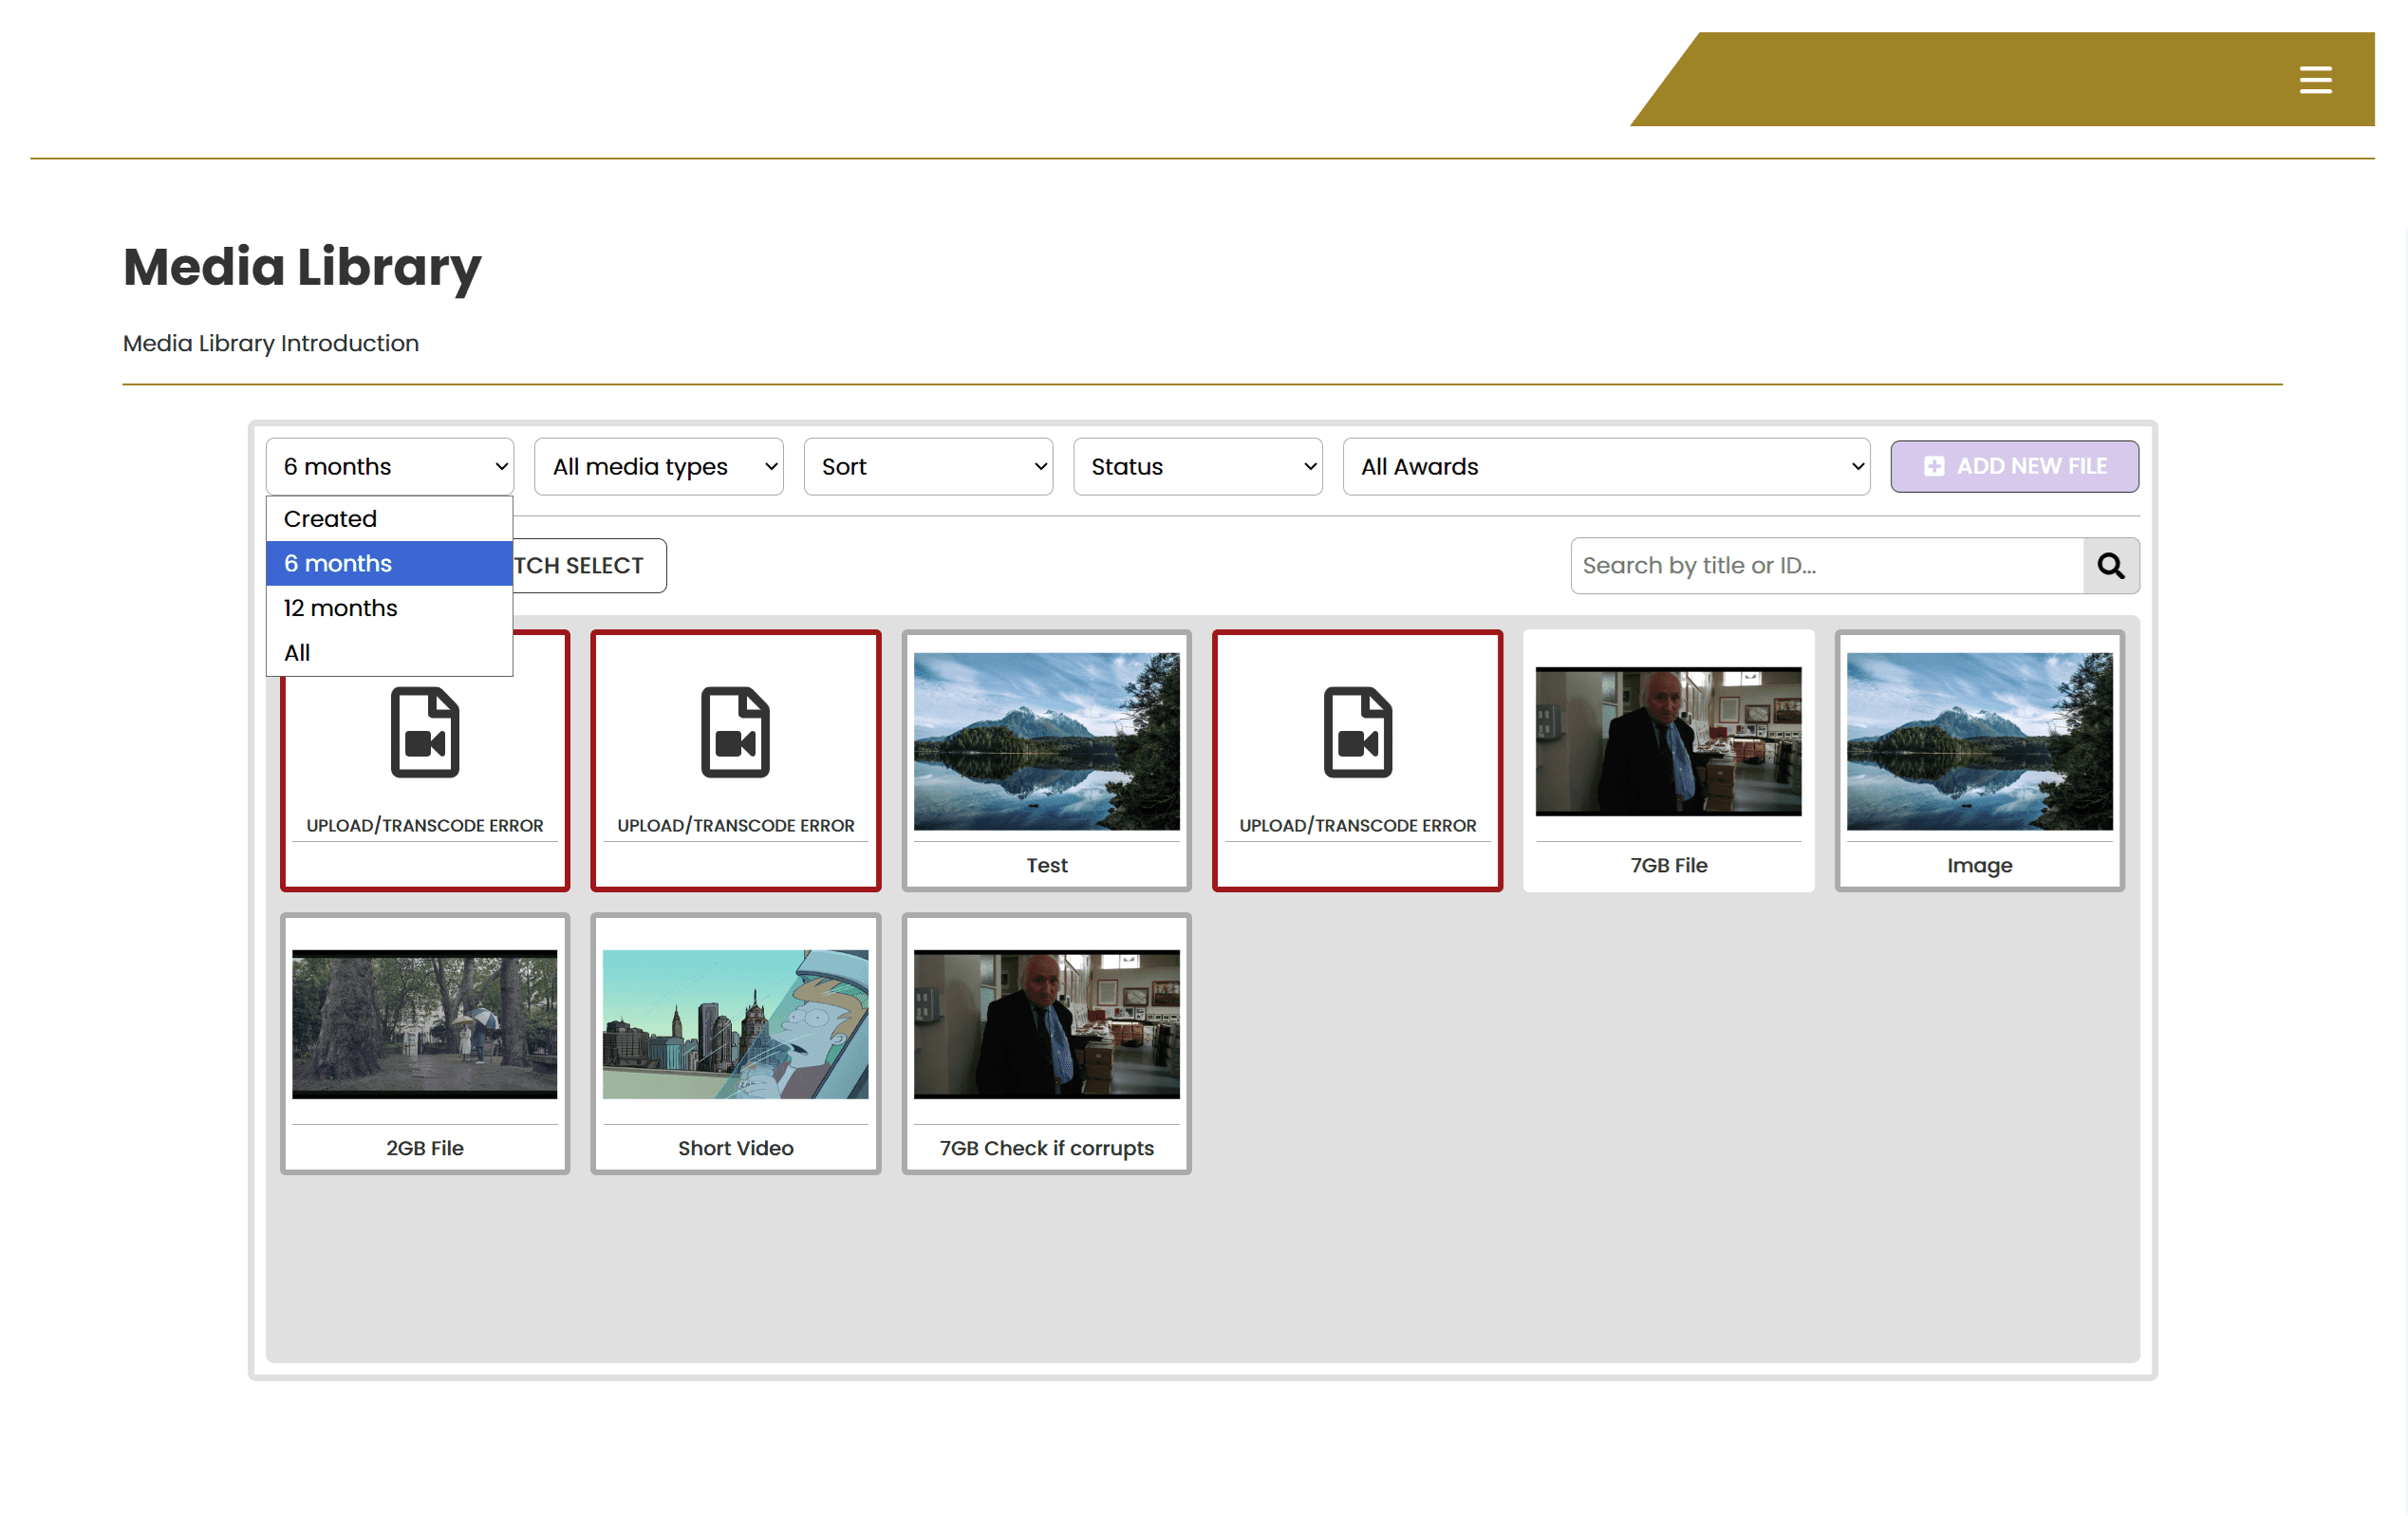This screenshot has width=2408, height=1516.
Task: Open the 7GB File thumbnail
Action: 1668,741
